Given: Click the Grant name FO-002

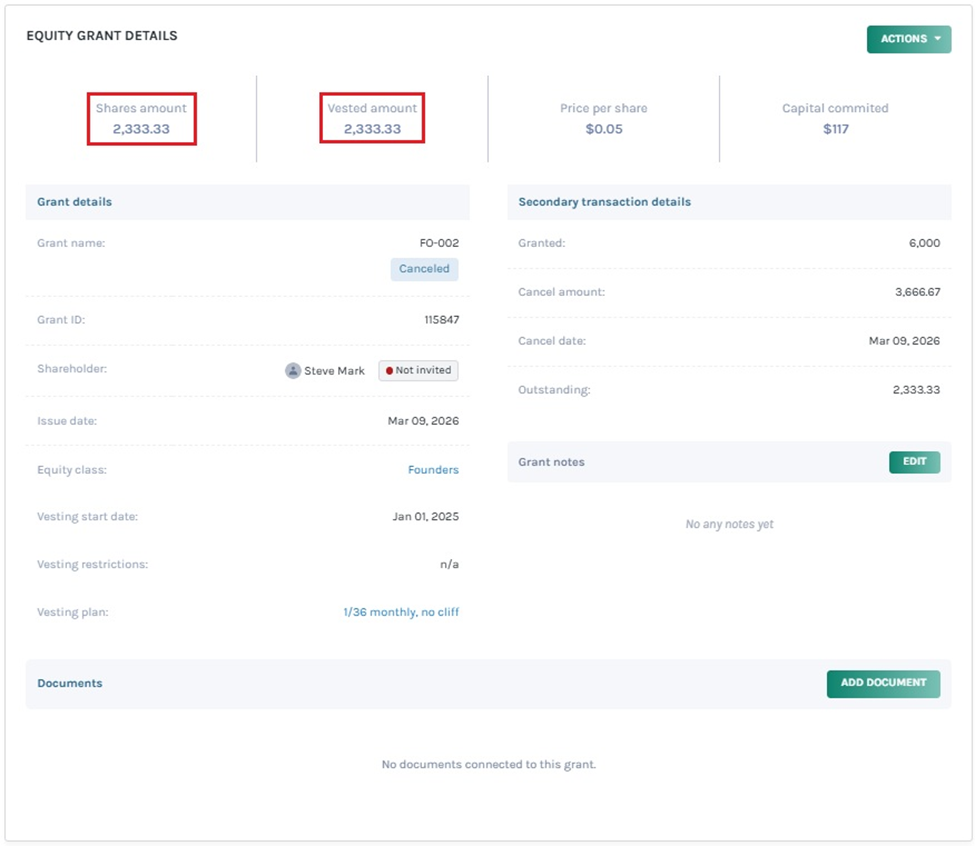Looking at the screenshot, I should pyautogui.click(x=439, y=243).
